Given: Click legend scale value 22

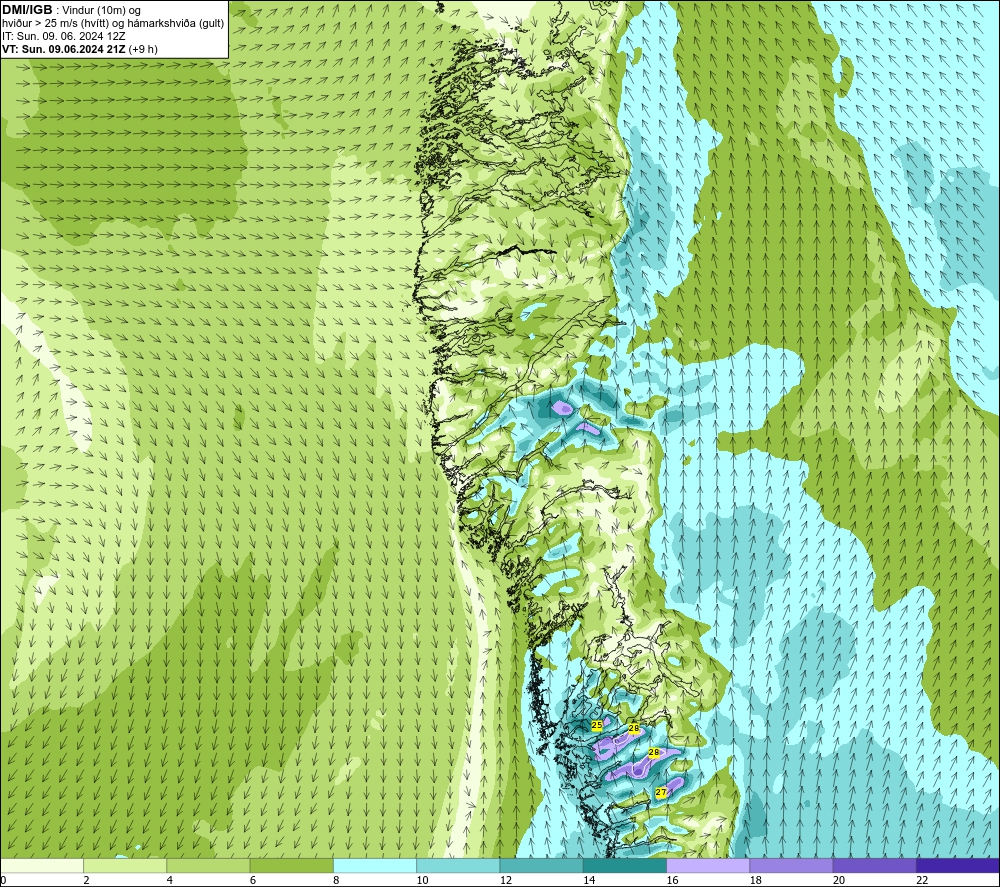Looking at the screenshot, I should point(922,881).
